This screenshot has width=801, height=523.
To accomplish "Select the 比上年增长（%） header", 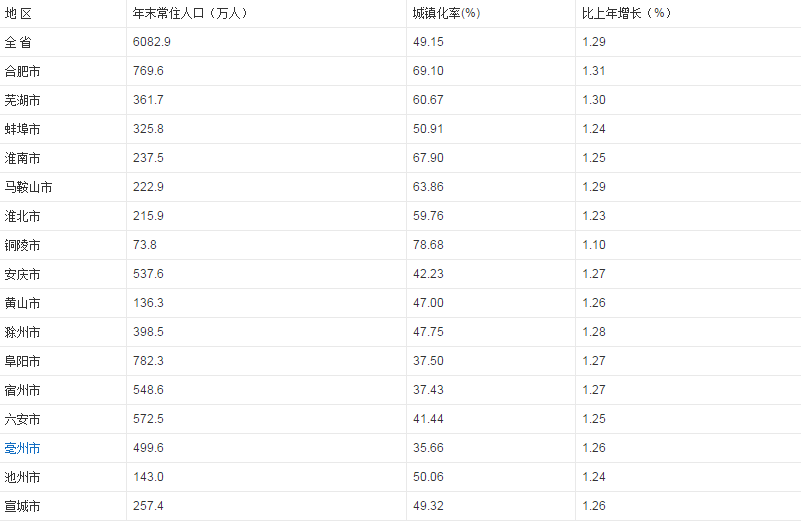I will (x=626, y=13).
